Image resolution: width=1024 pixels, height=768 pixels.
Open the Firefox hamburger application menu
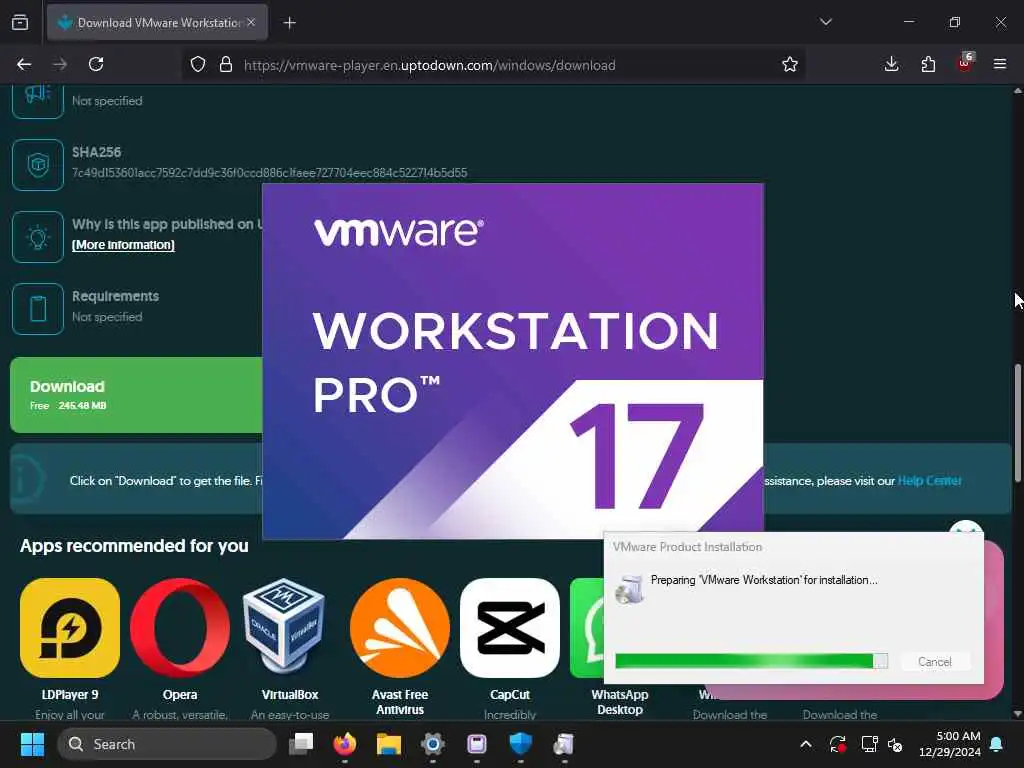[1000, 65]
